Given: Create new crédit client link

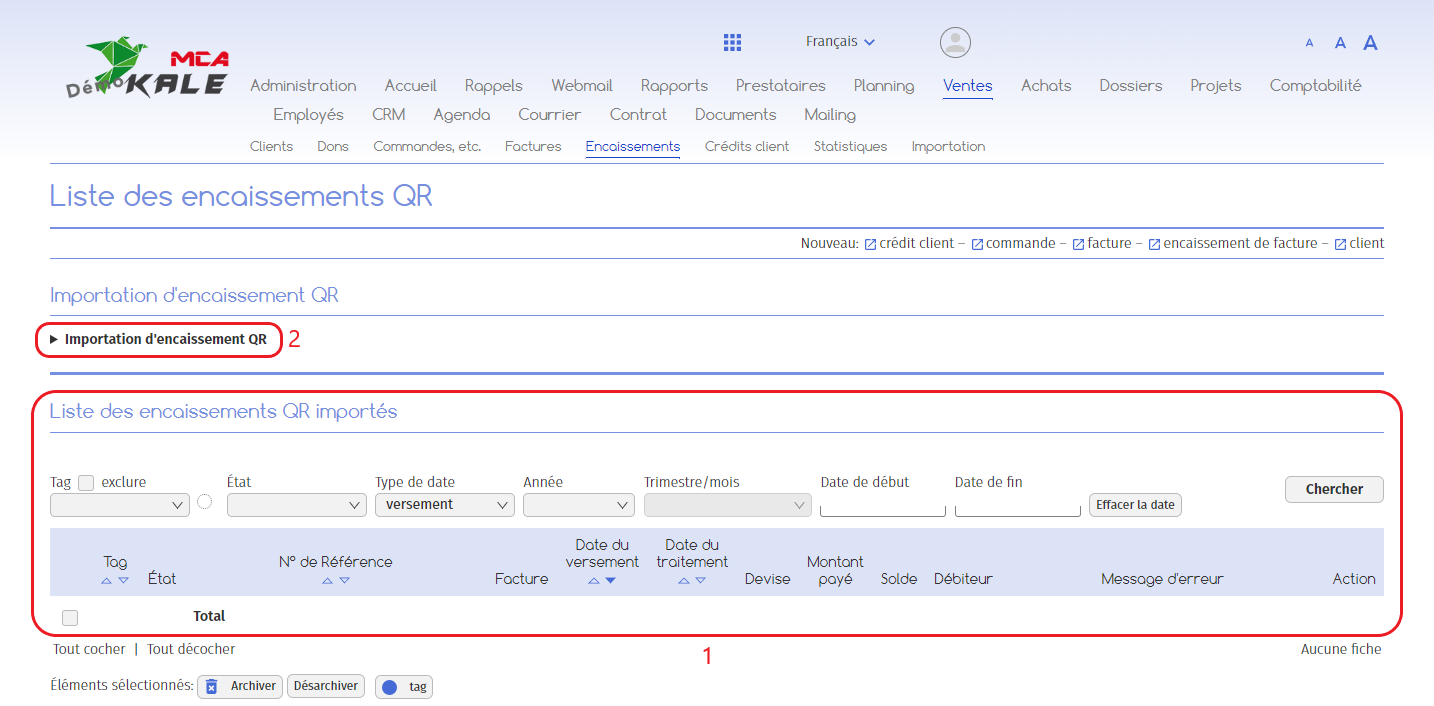Looking at the screenshot, I should (909, 243).
